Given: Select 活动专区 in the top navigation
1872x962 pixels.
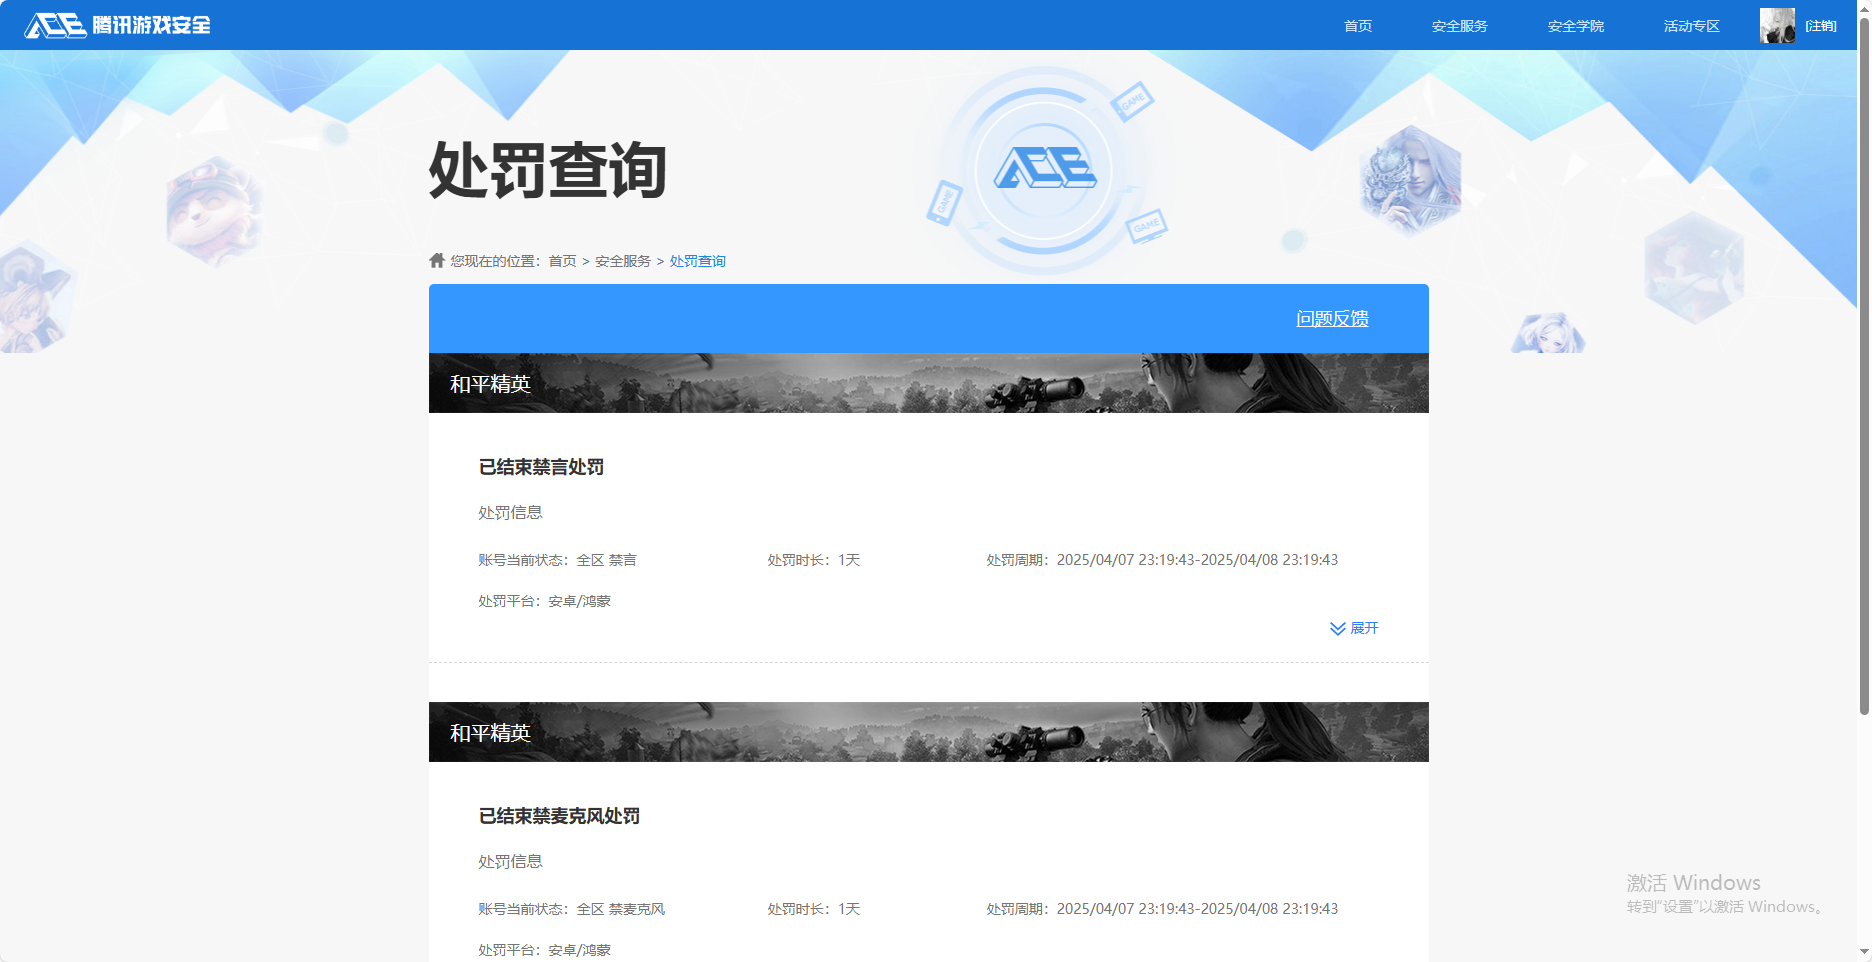Looking at the screenshot, I should click(1691, 26).
